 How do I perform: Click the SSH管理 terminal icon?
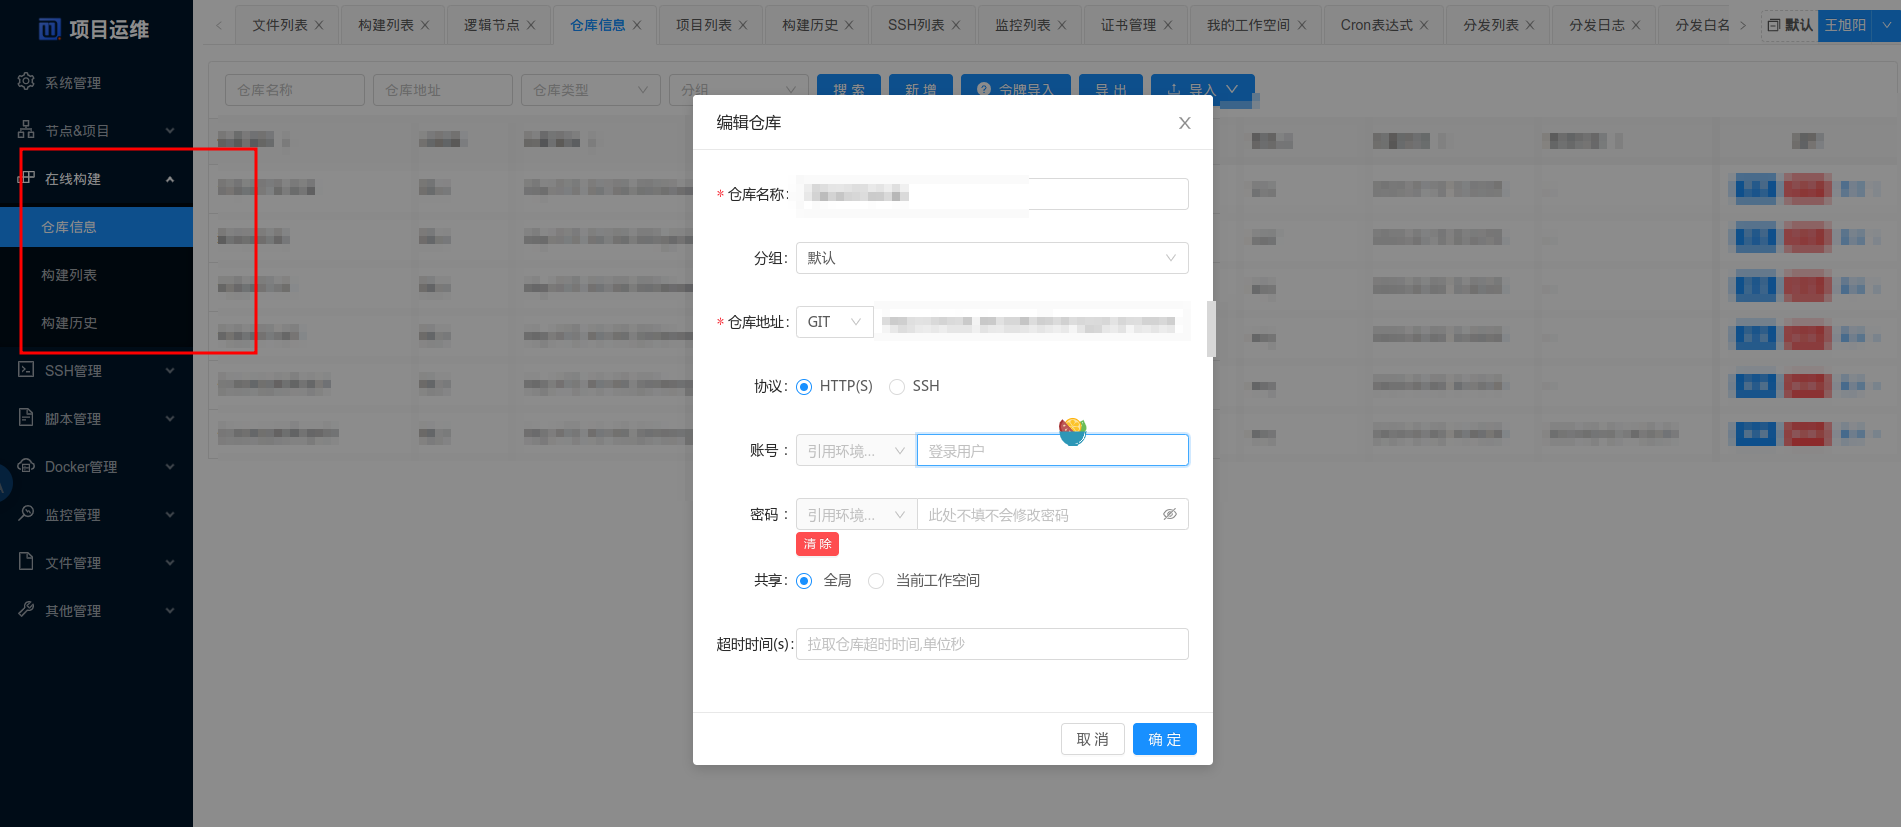(x=26, y=370)
